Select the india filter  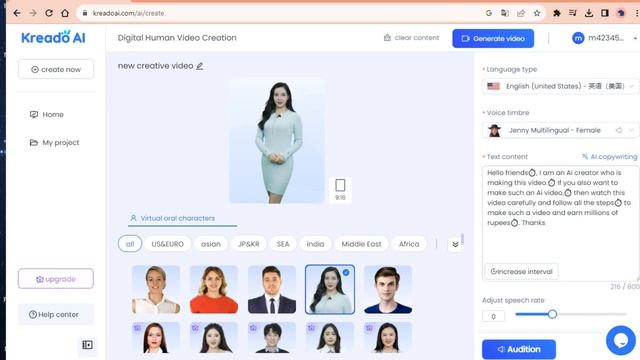(x=315, y=244)
